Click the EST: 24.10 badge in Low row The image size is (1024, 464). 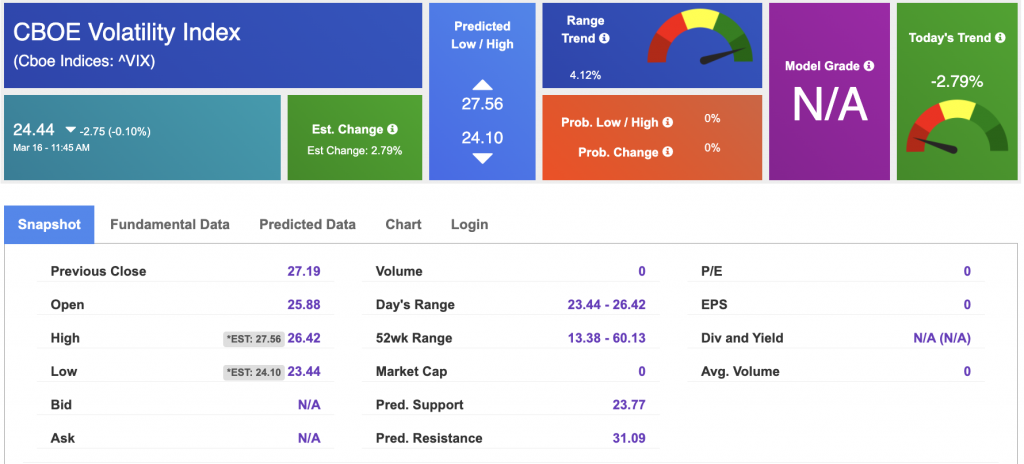coord(251,372)
